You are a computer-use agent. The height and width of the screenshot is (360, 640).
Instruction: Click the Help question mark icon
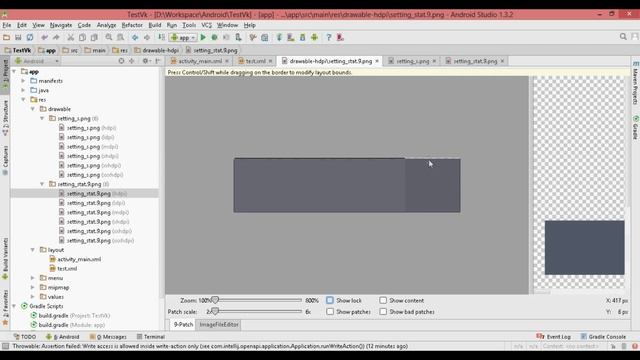pyautogui.click(x=329, y=38)
